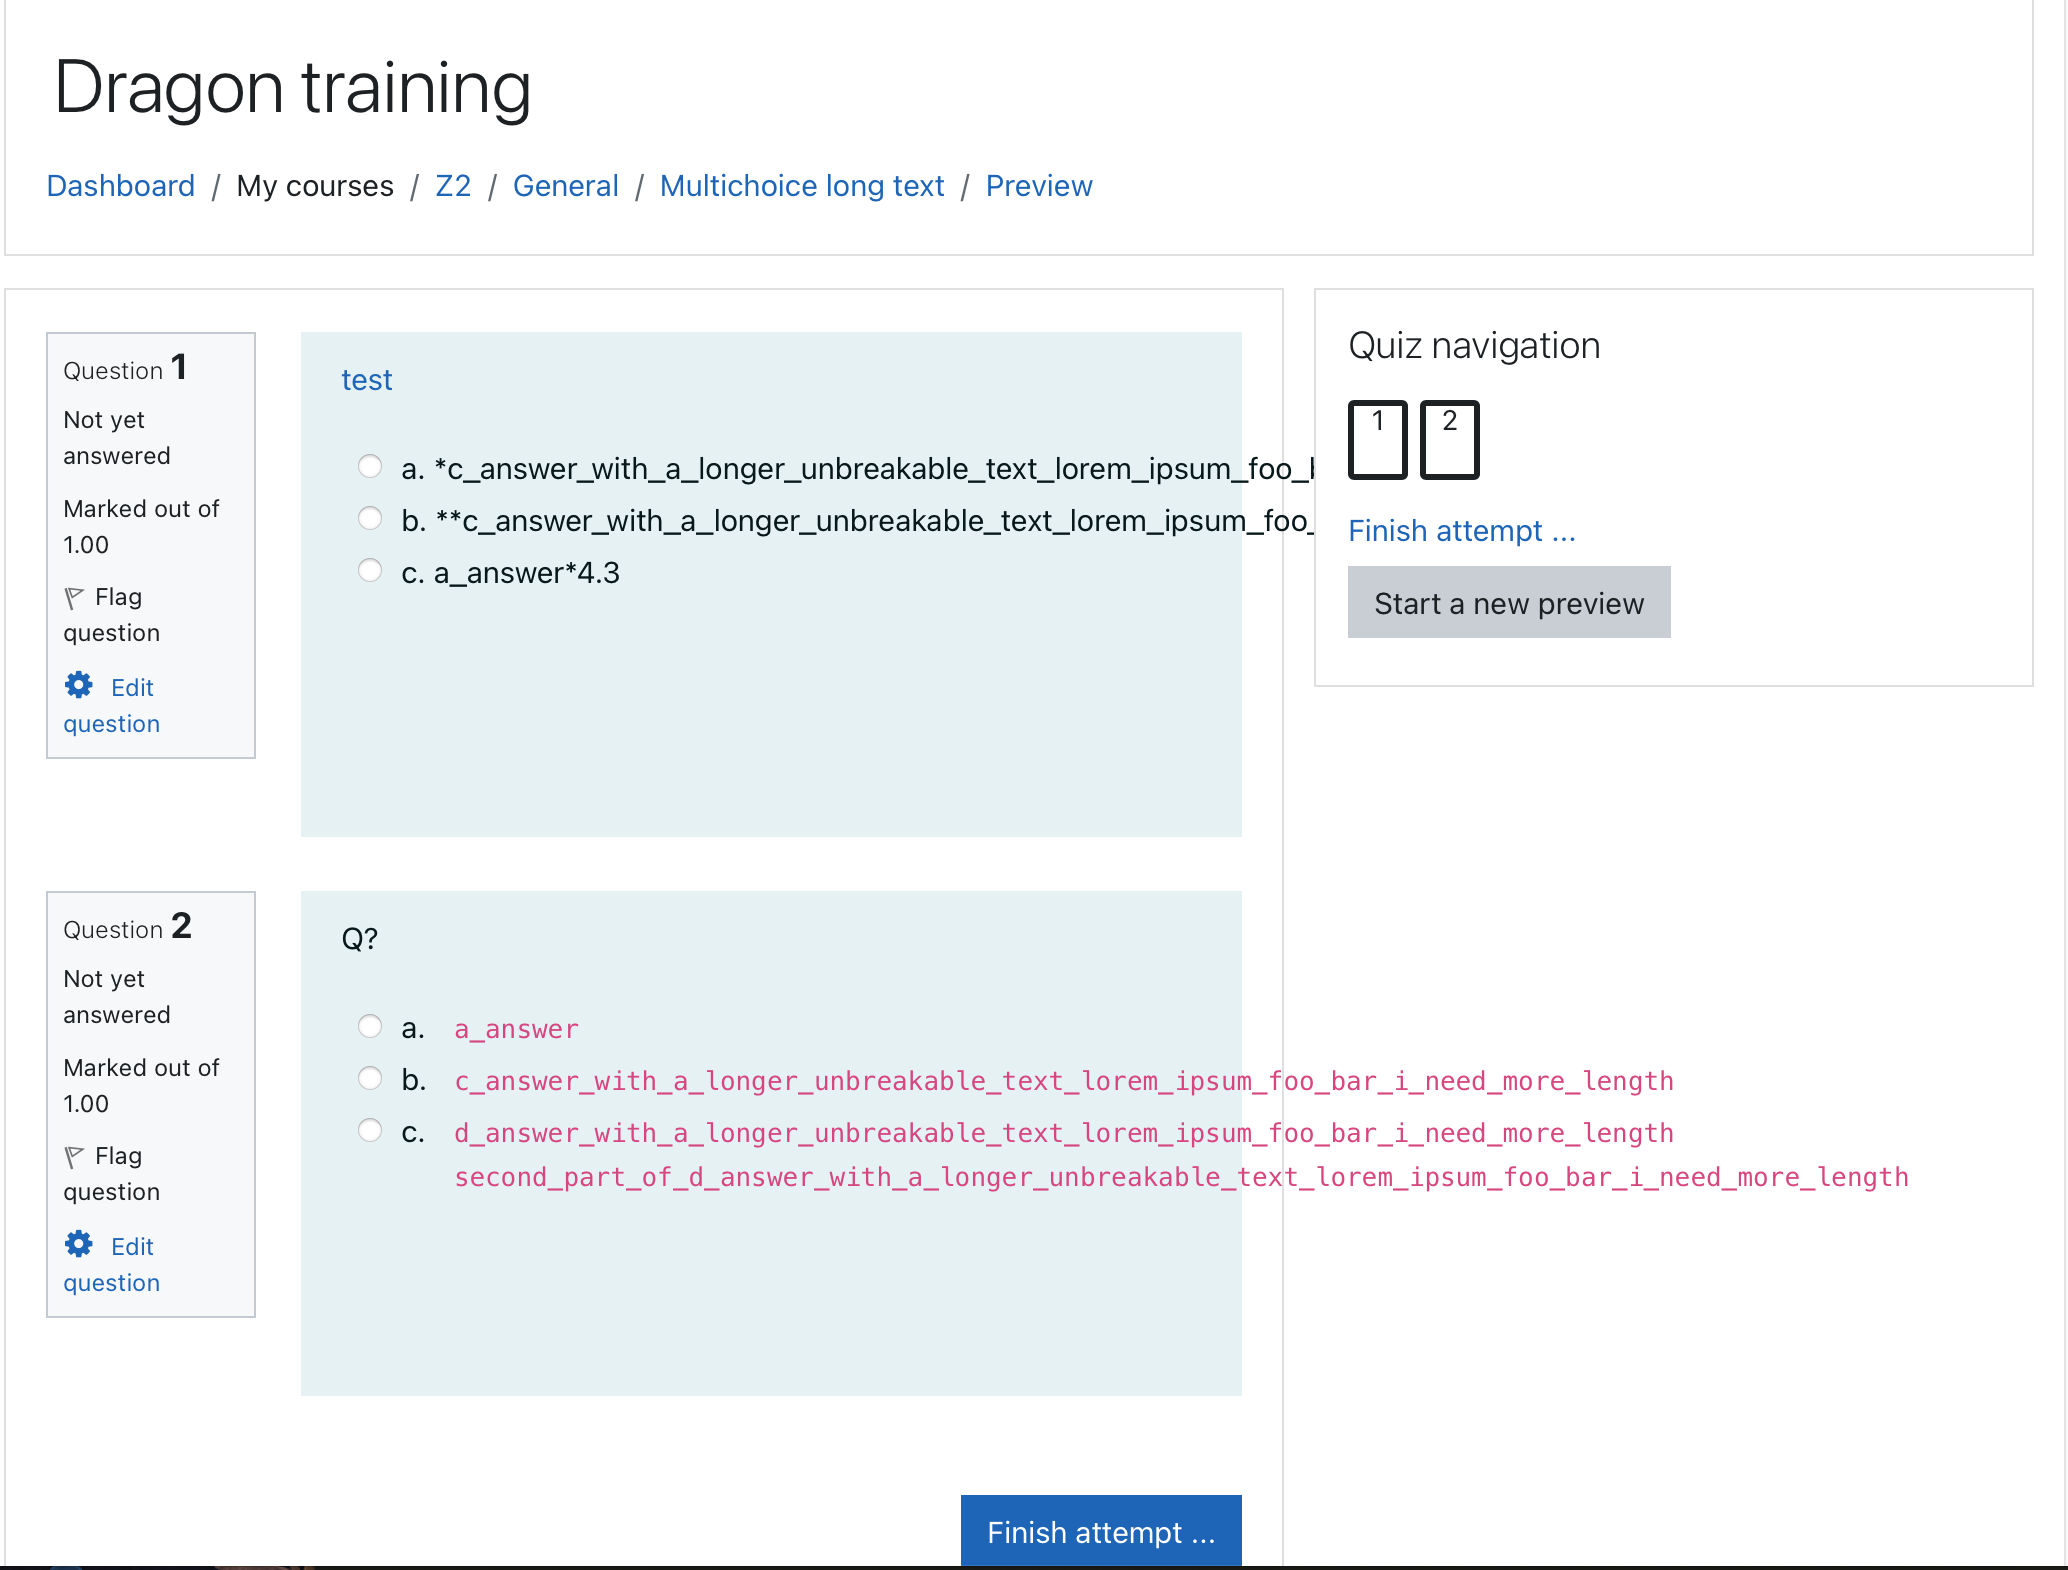Select option b in Question 1

370,518
